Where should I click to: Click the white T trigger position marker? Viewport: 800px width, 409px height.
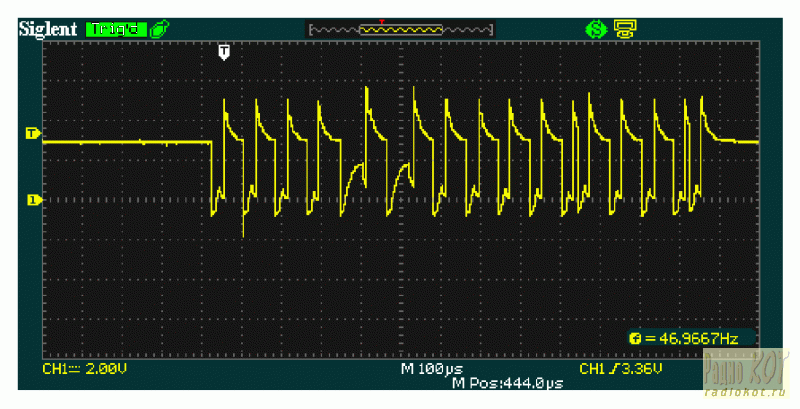[224, 50]
